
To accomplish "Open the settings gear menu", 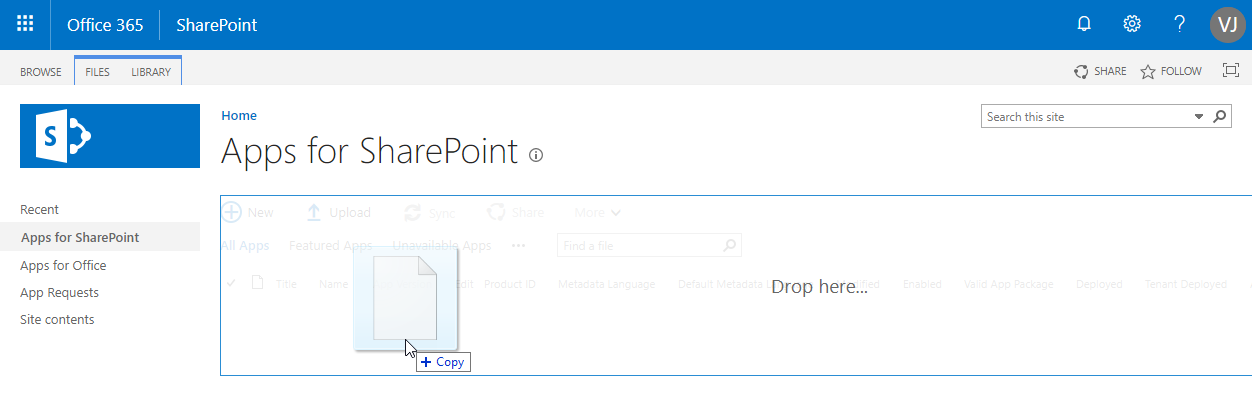I will 1132,24.
